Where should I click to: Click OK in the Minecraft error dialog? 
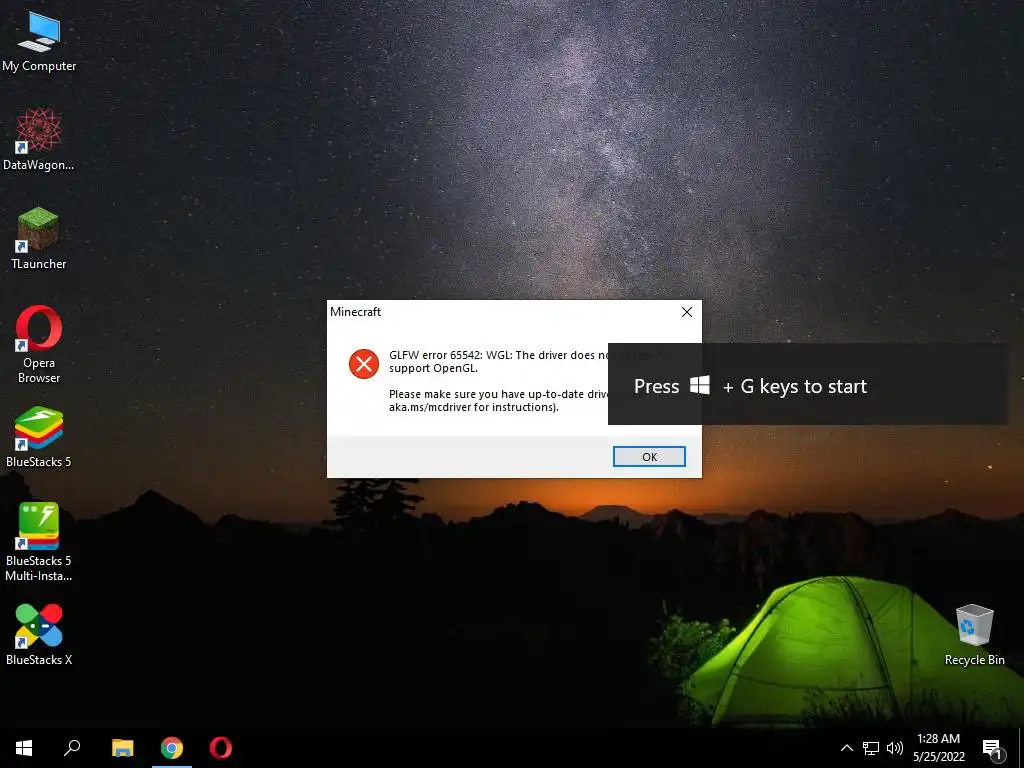649,456
